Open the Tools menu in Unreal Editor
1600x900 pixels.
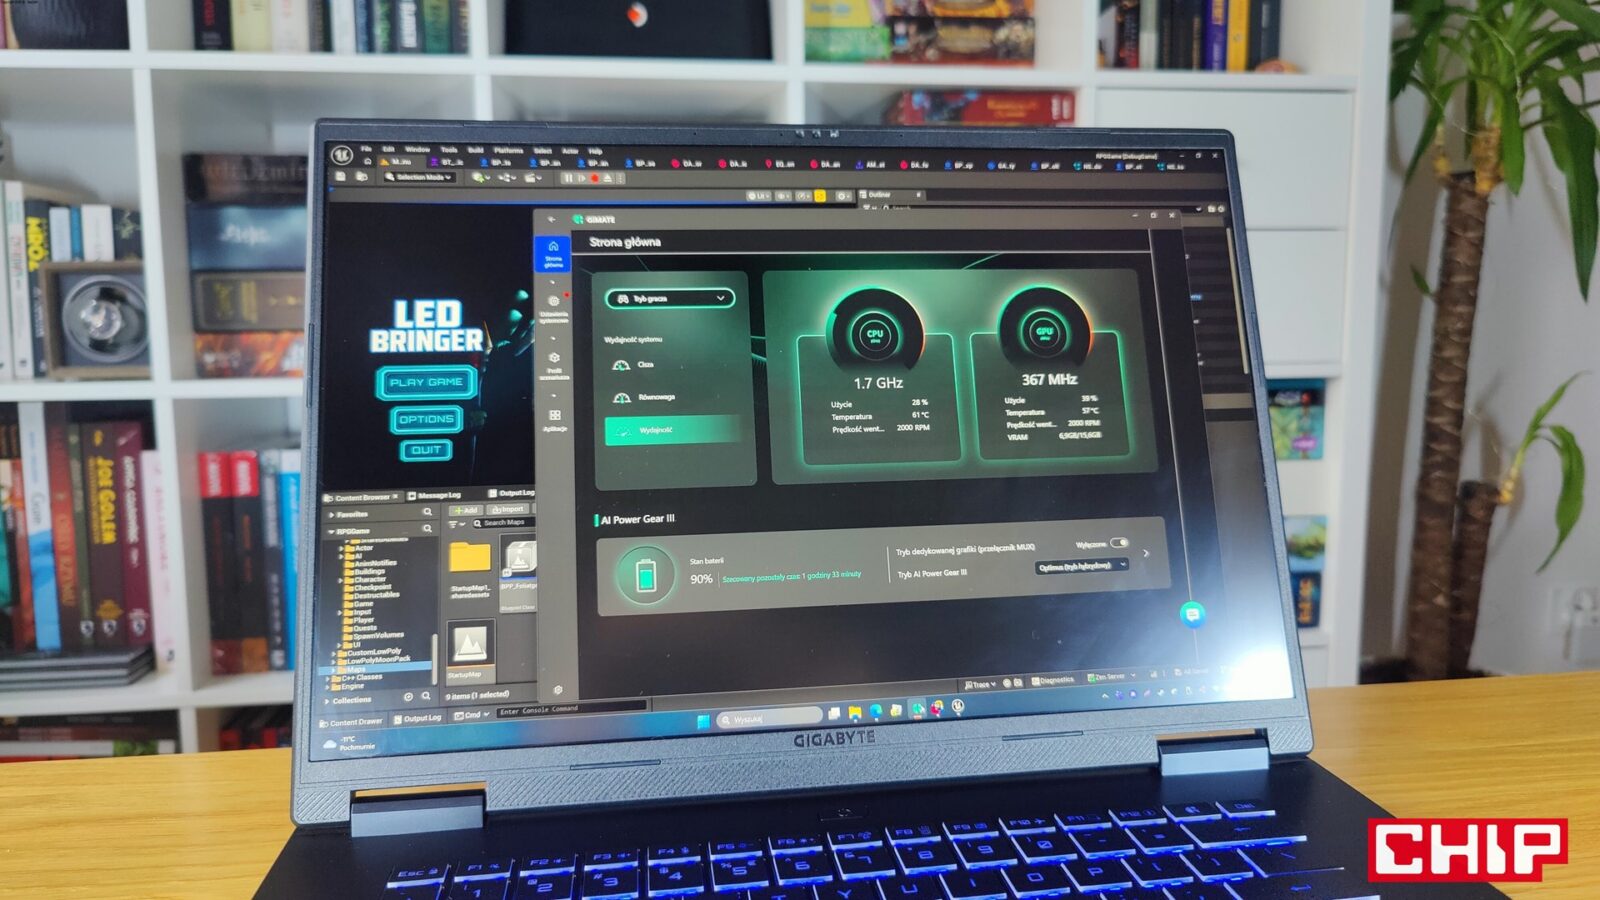coord(449,150)
